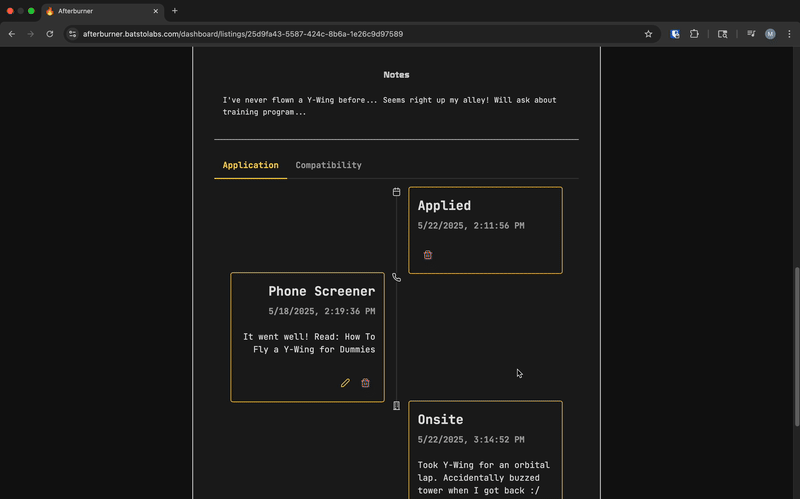This screenshot has height=499, width=800.
Task: Select the Application tab
Action: click(x=251, y=165)
